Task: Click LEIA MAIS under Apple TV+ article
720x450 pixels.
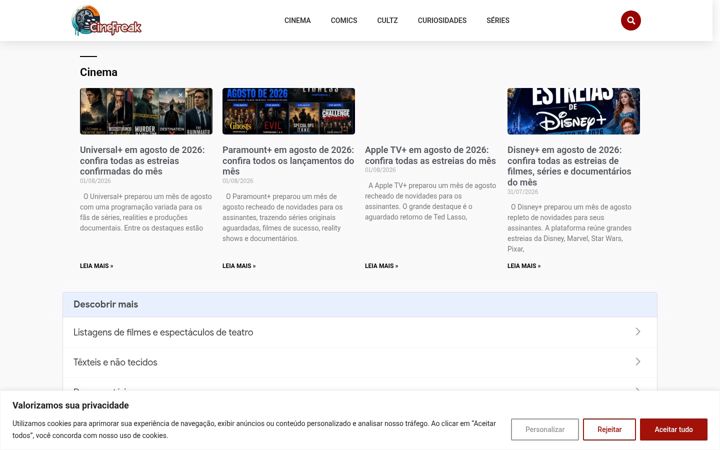Action: coord(381,266)
